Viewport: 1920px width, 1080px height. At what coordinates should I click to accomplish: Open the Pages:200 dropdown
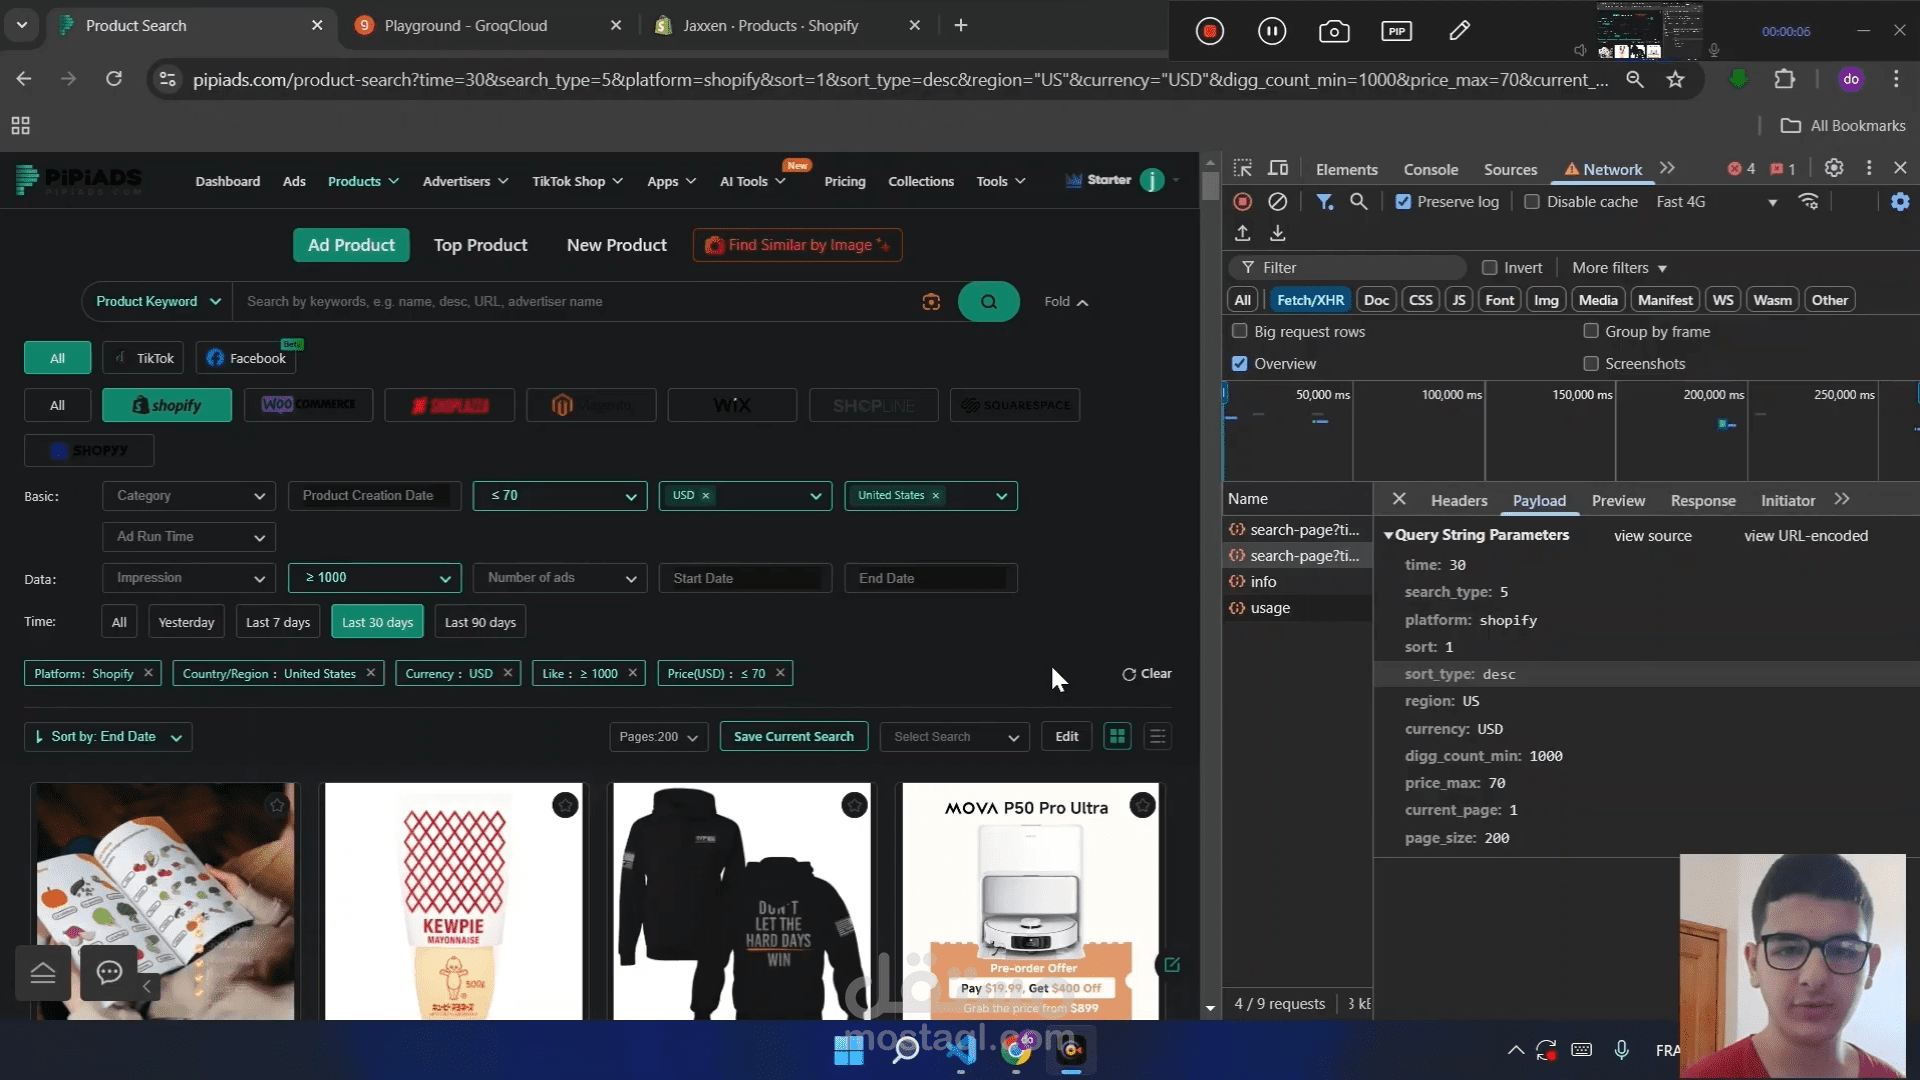click(x=658, y=736)
